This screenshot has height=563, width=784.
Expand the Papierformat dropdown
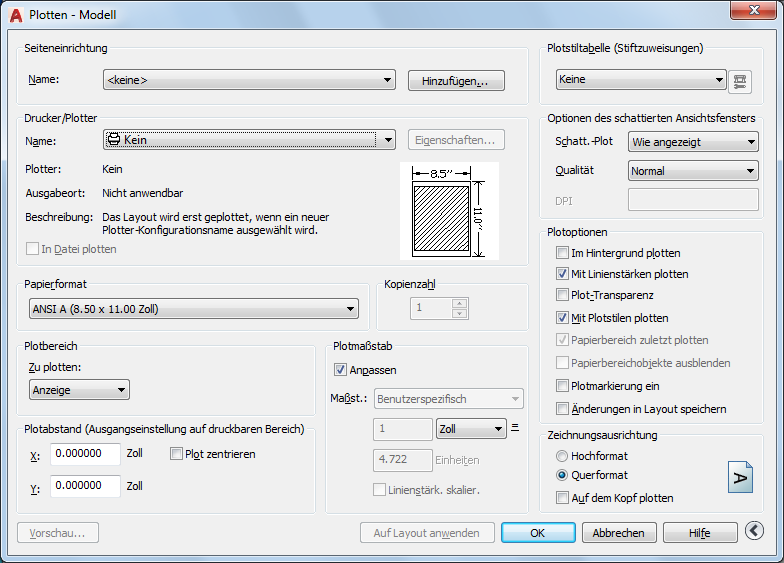[x=194, y=309]
